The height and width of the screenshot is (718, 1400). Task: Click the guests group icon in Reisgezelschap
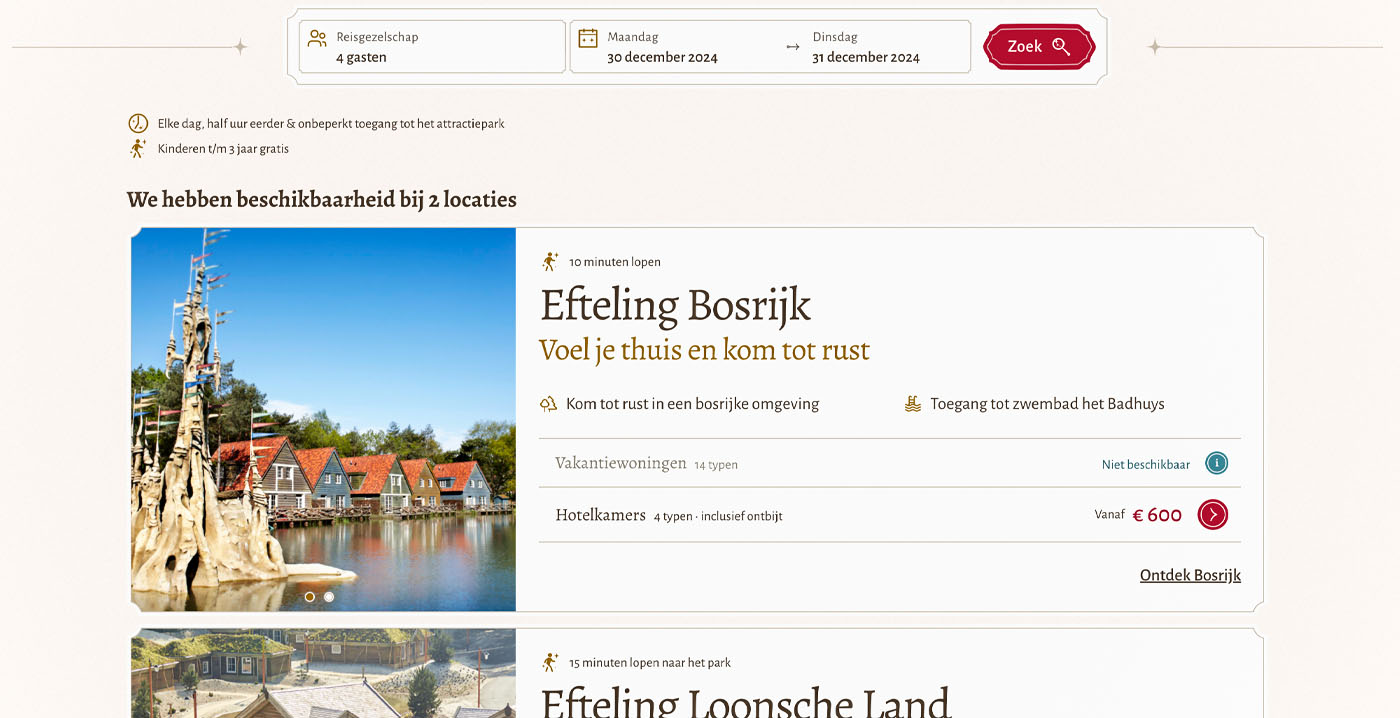click(317, 38)
